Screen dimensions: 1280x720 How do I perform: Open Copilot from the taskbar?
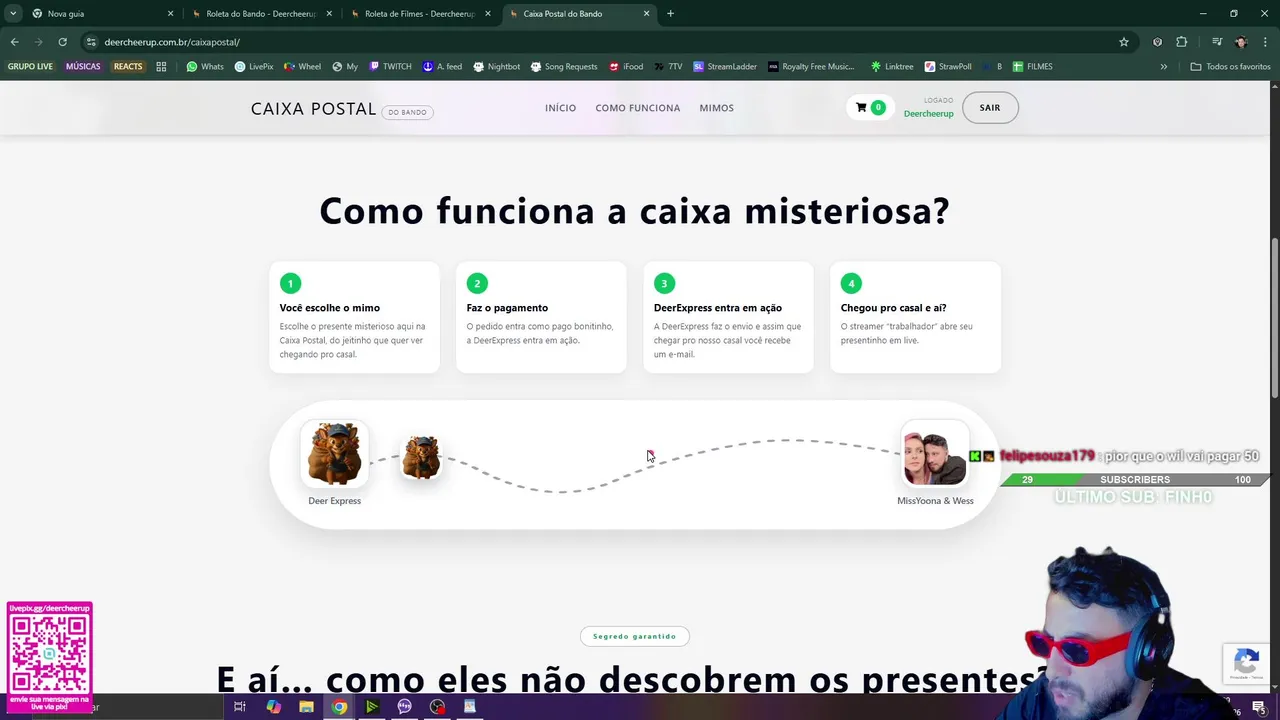point(273,707)
